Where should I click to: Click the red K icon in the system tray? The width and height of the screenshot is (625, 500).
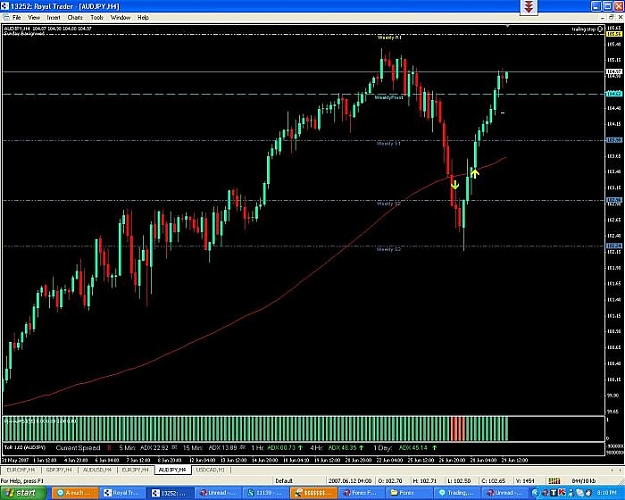click(562, 493)
